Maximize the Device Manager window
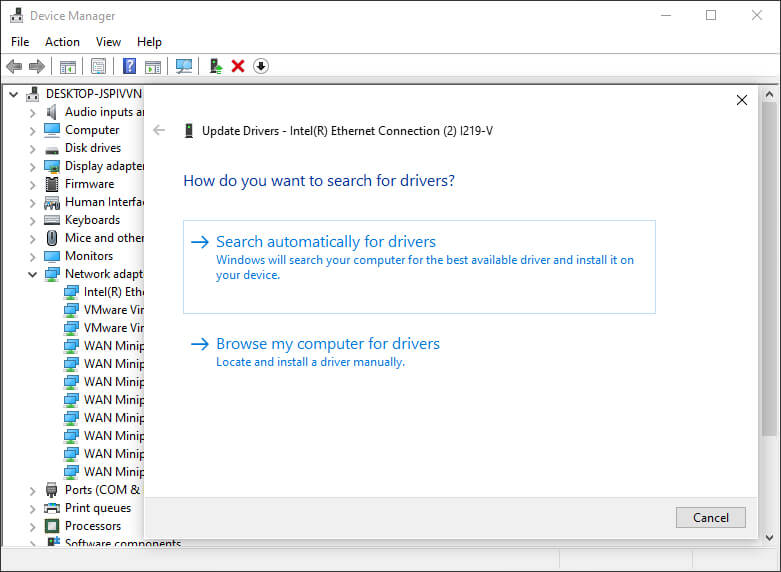The height and width of the screenshot is (572, 781). [711, 15]
